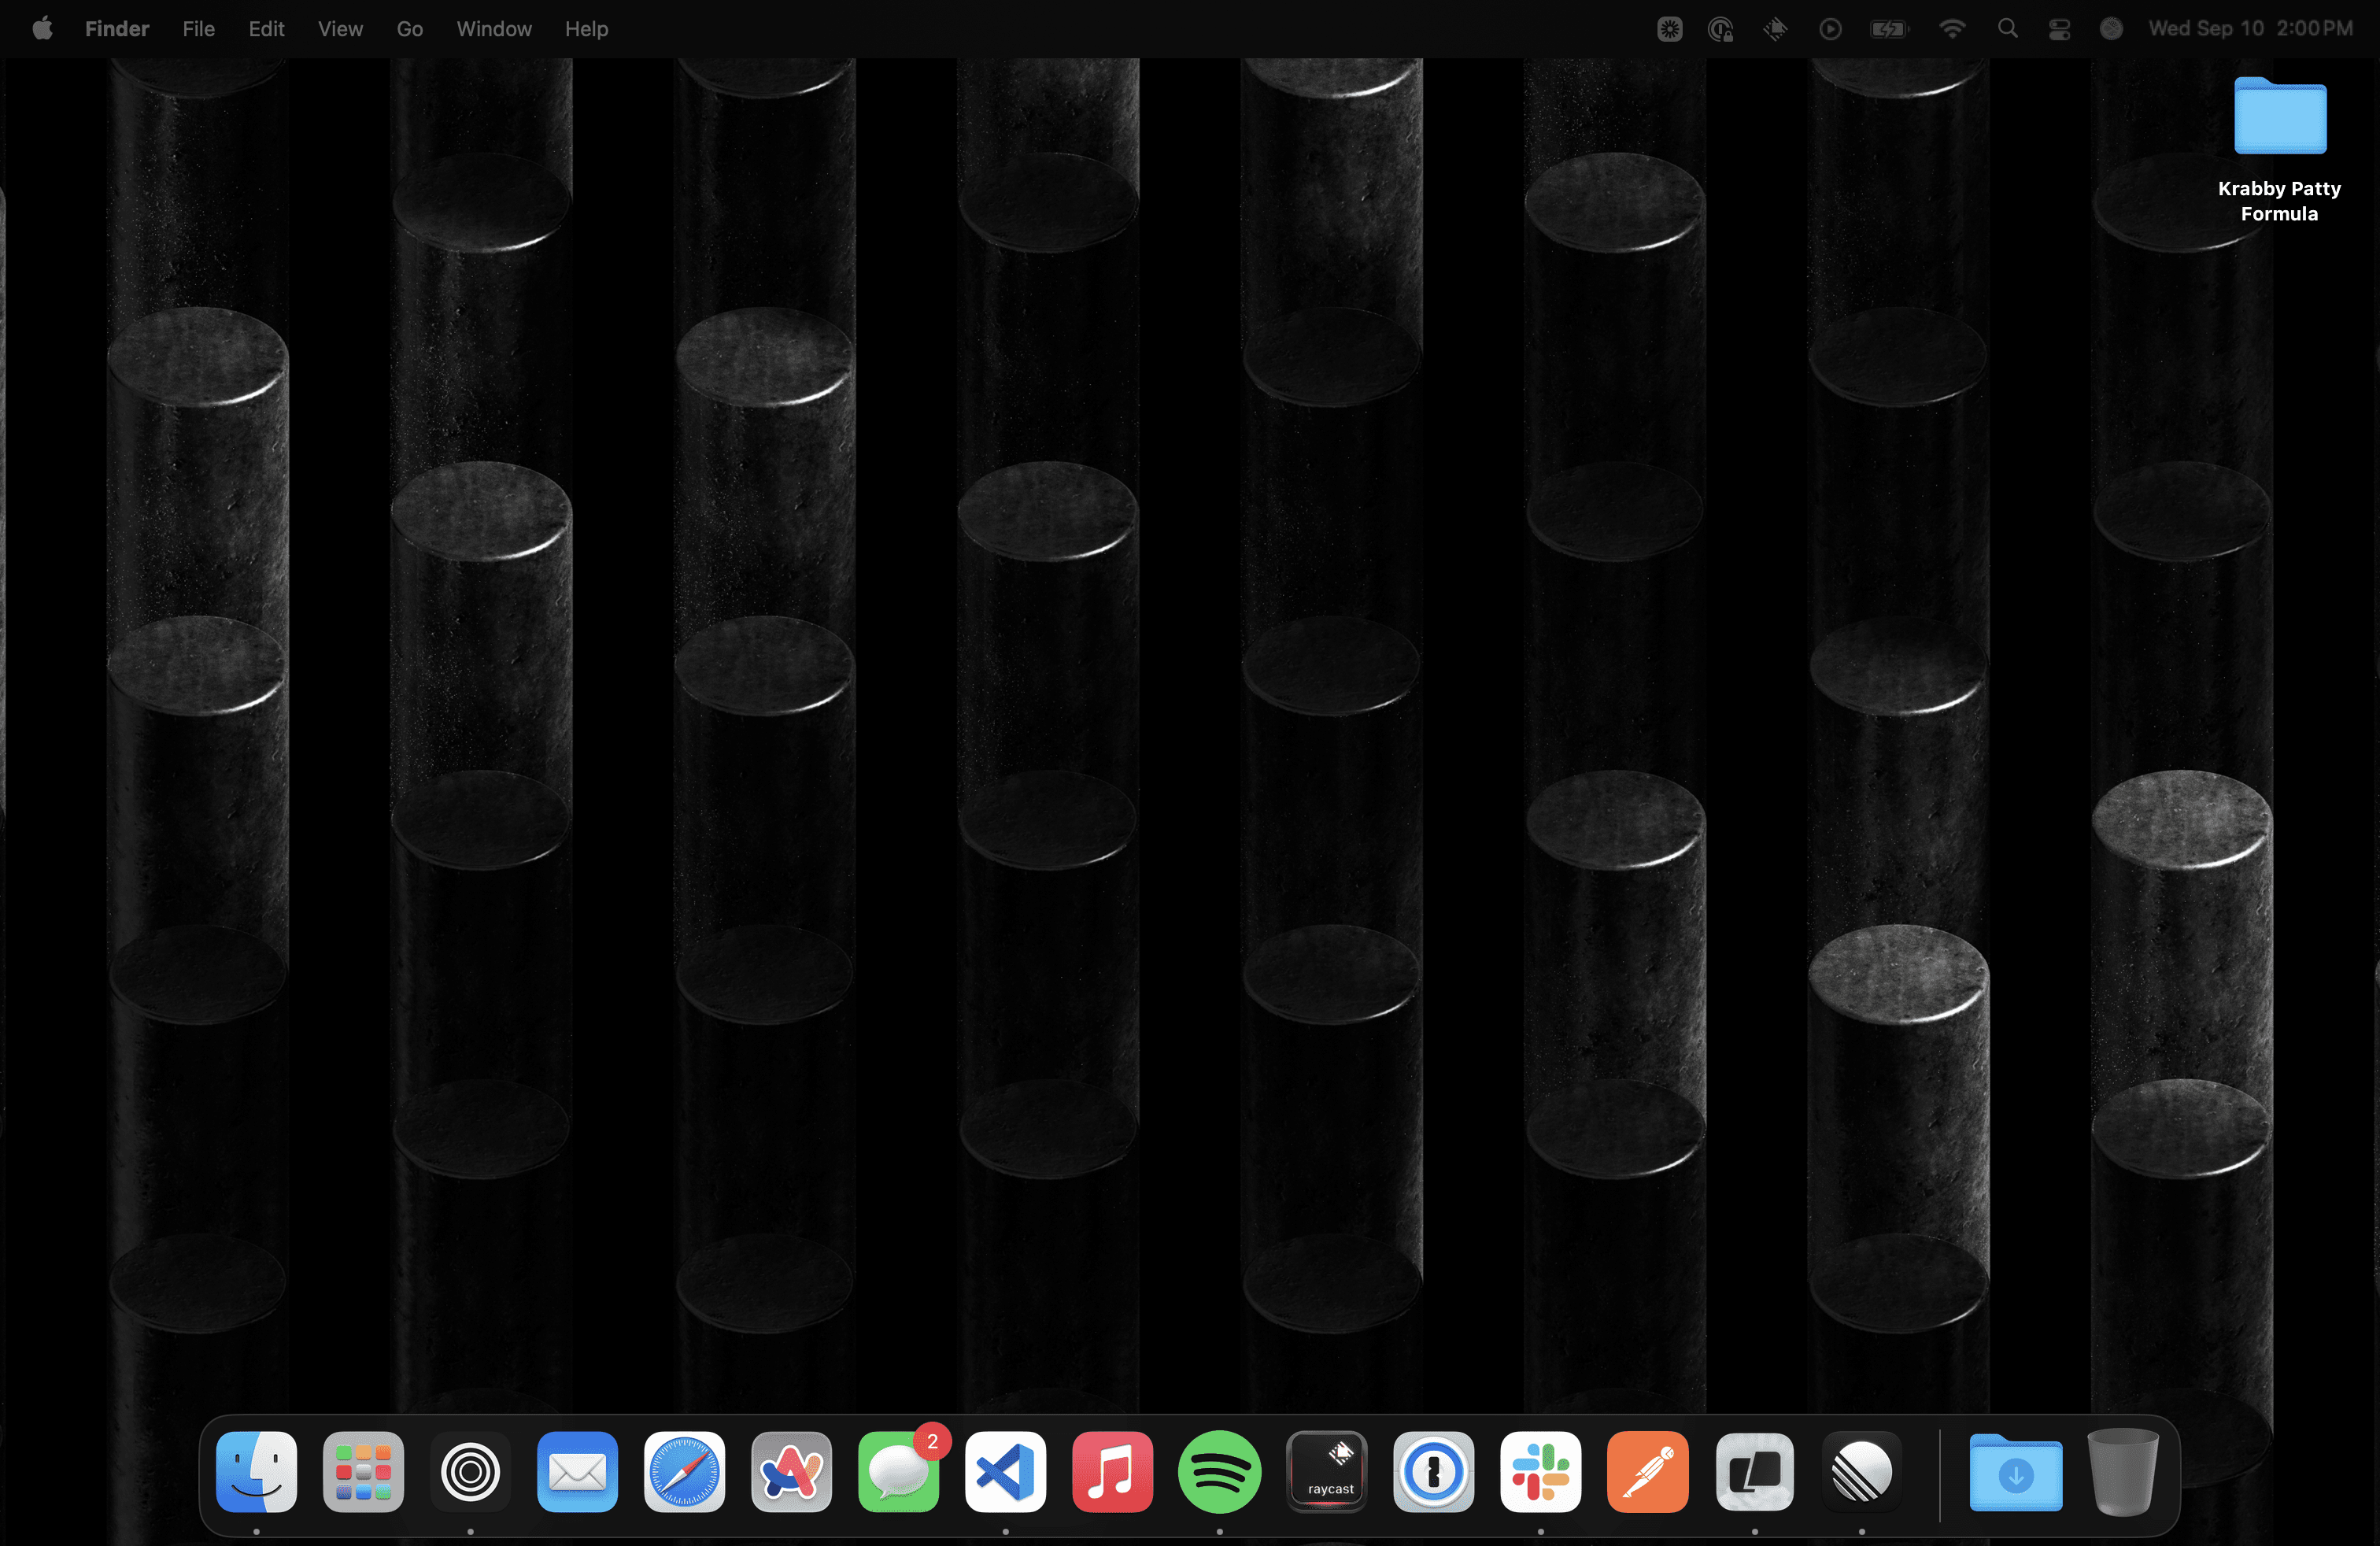Launch Visual Studio Code
Screen dimensions: 2380x1546
tap(1005, 1472)
